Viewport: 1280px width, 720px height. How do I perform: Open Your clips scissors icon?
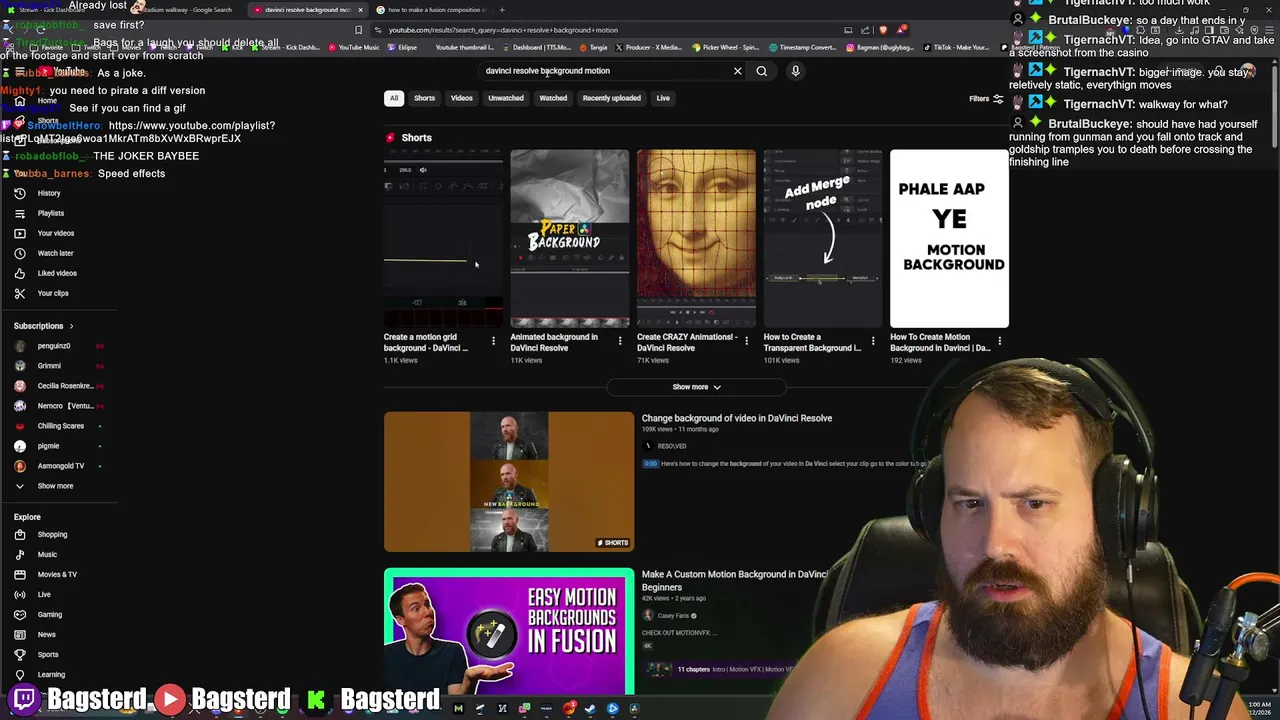point(19,293)
